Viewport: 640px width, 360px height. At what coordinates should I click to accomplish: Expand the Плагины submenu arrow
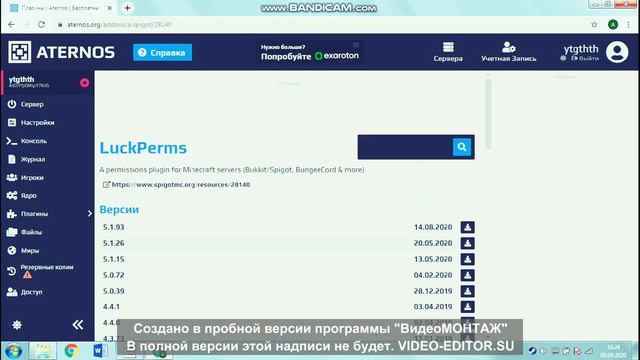tap(89, 213)
